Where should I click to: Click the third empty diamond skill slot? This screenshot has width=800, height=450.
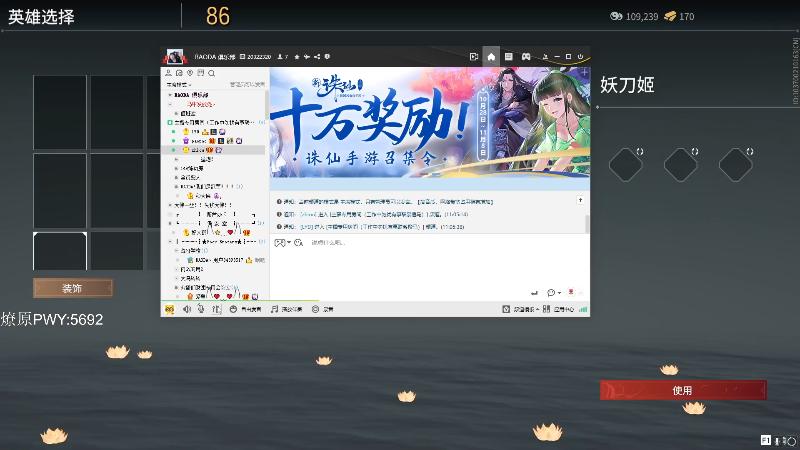[736, 165]
